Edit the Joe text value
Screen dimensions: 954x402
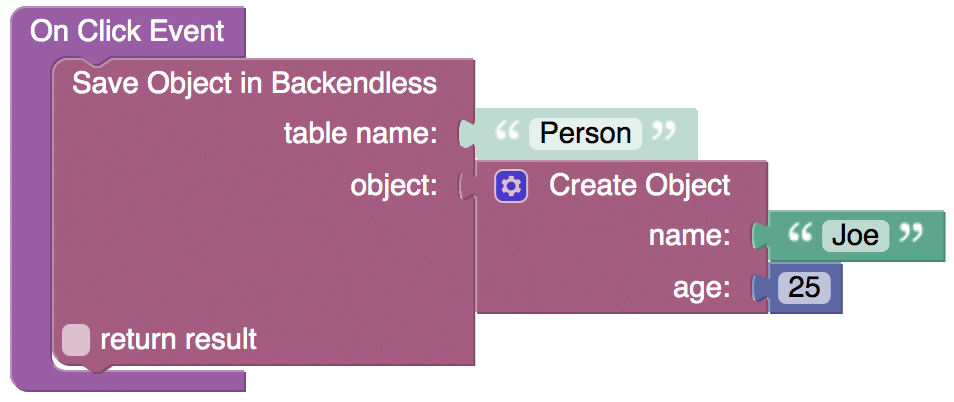[855, 236]
